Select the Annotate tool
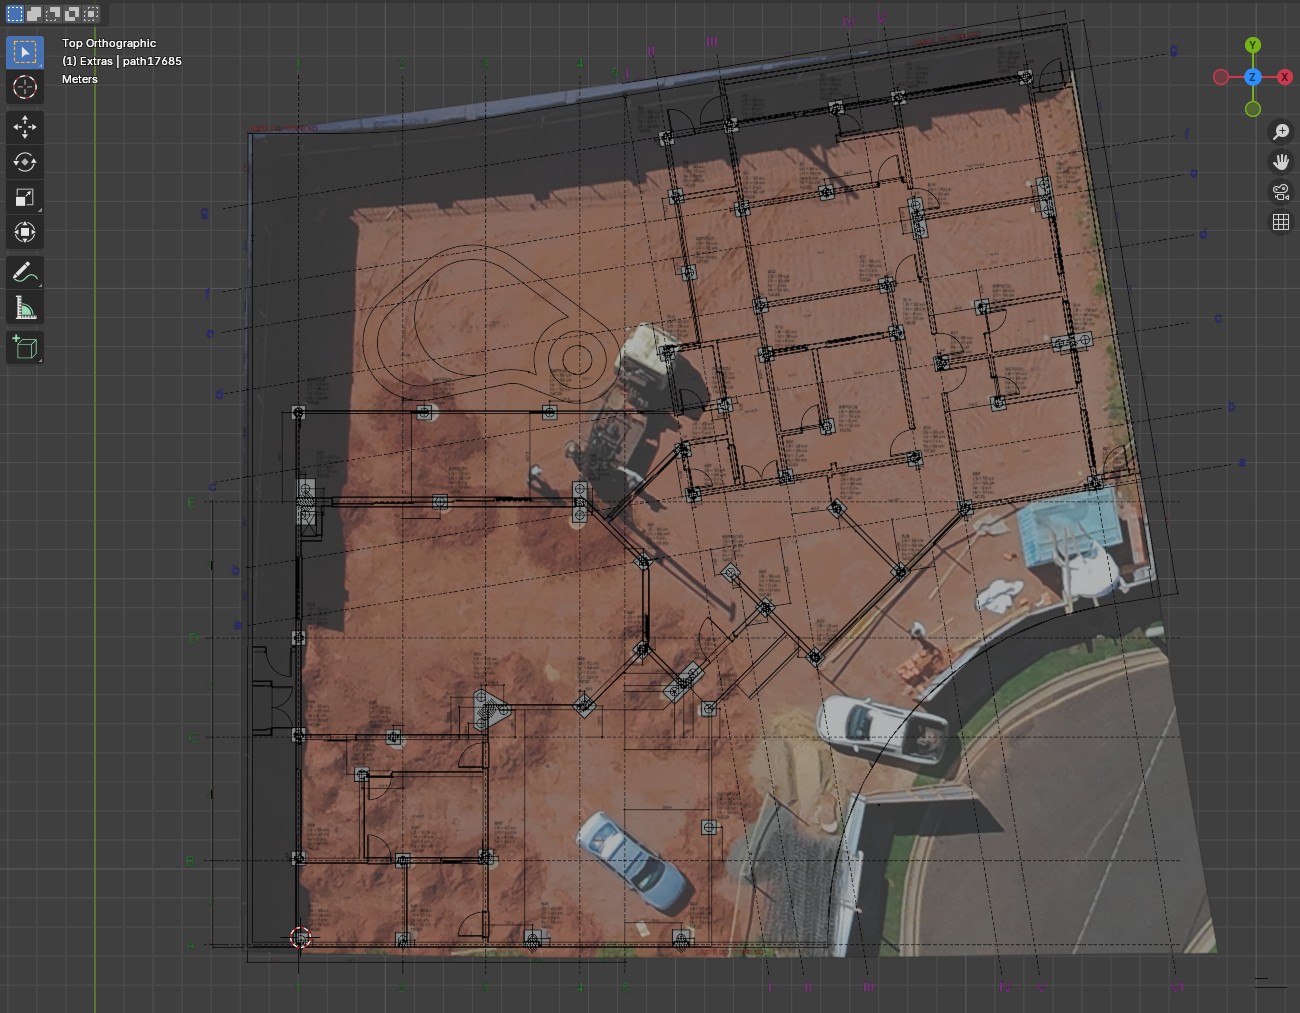 [x=25, y=272]
